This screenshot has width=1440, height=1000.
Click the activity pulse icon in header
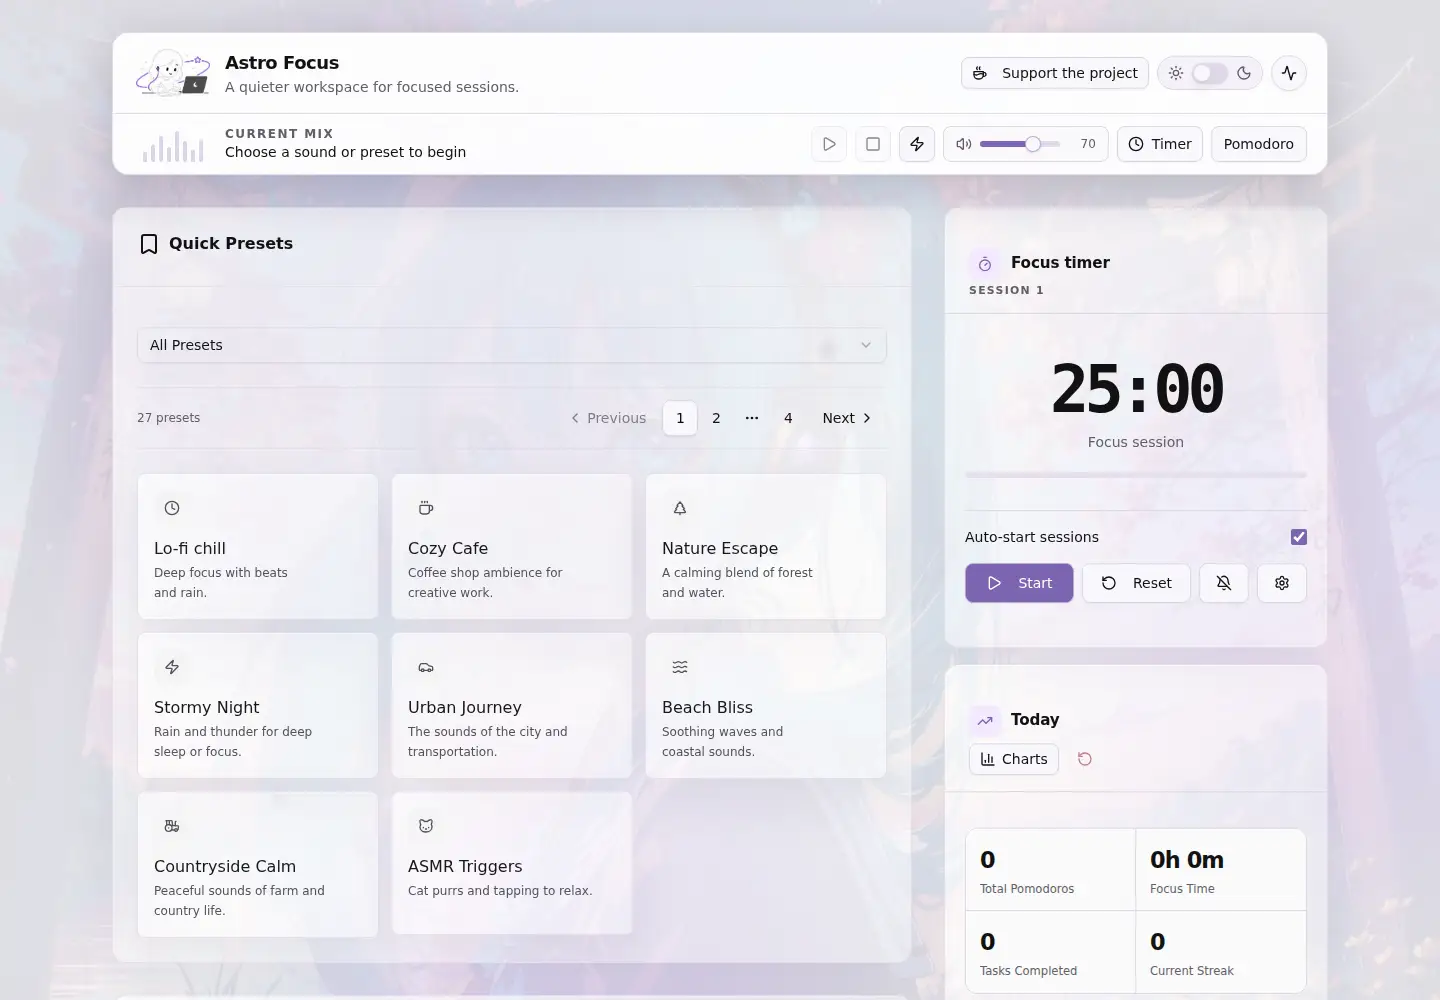coord(1289,73)
